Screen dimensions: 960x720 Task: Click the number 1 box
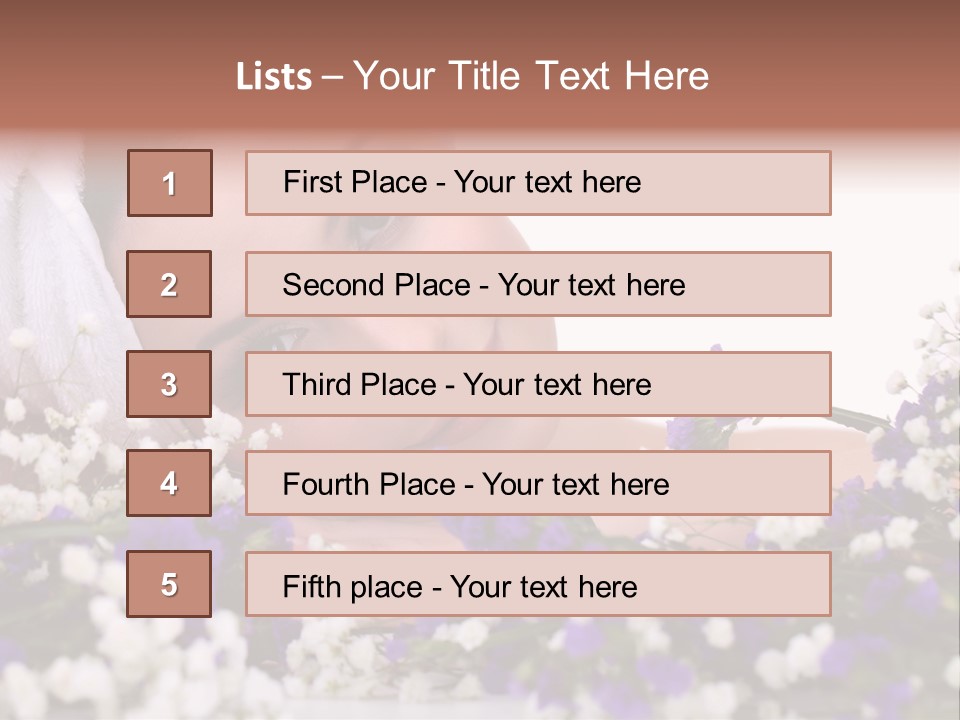point(169,183)
